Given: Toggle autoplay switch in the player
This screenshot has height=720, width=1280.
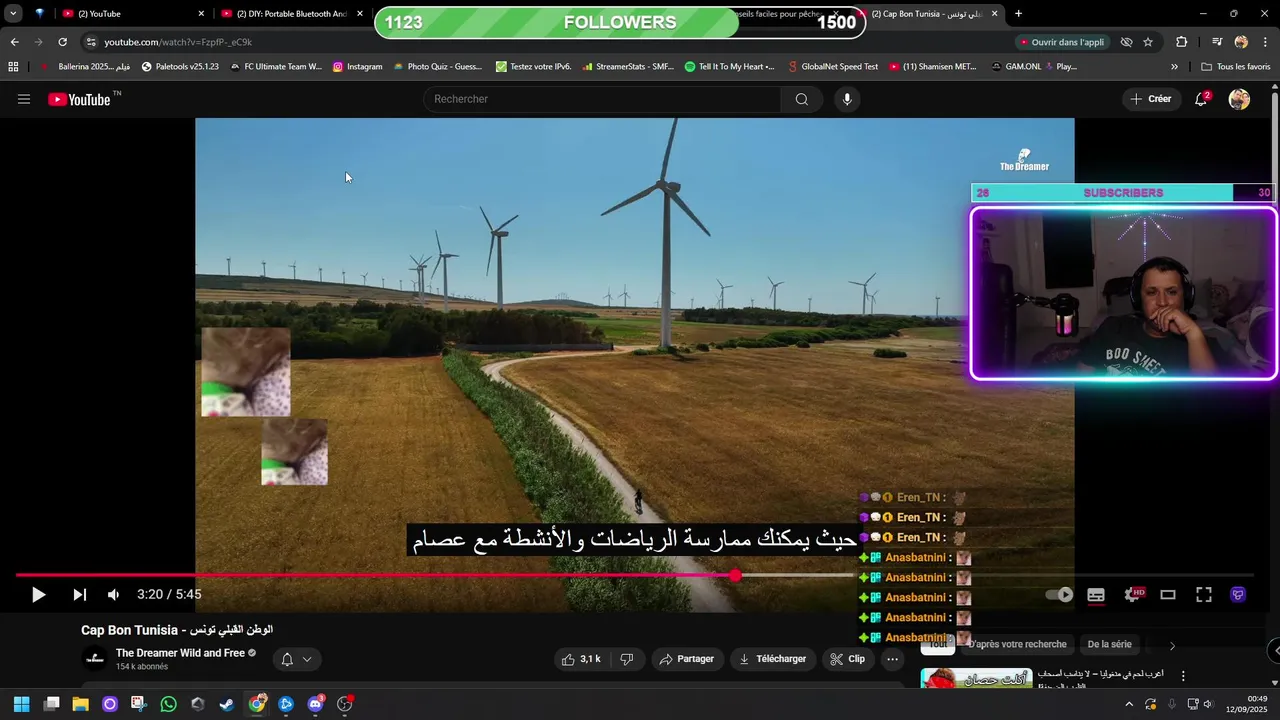Looking at the screenshot, I should pyautogui.click(x=1059, y=595).
